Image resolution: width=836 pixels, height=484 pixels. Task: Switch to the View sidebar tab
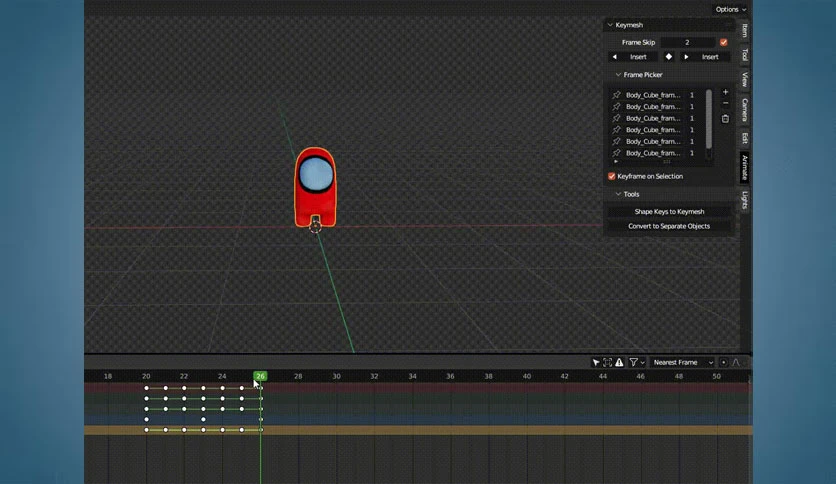click(x=745, y=79)
